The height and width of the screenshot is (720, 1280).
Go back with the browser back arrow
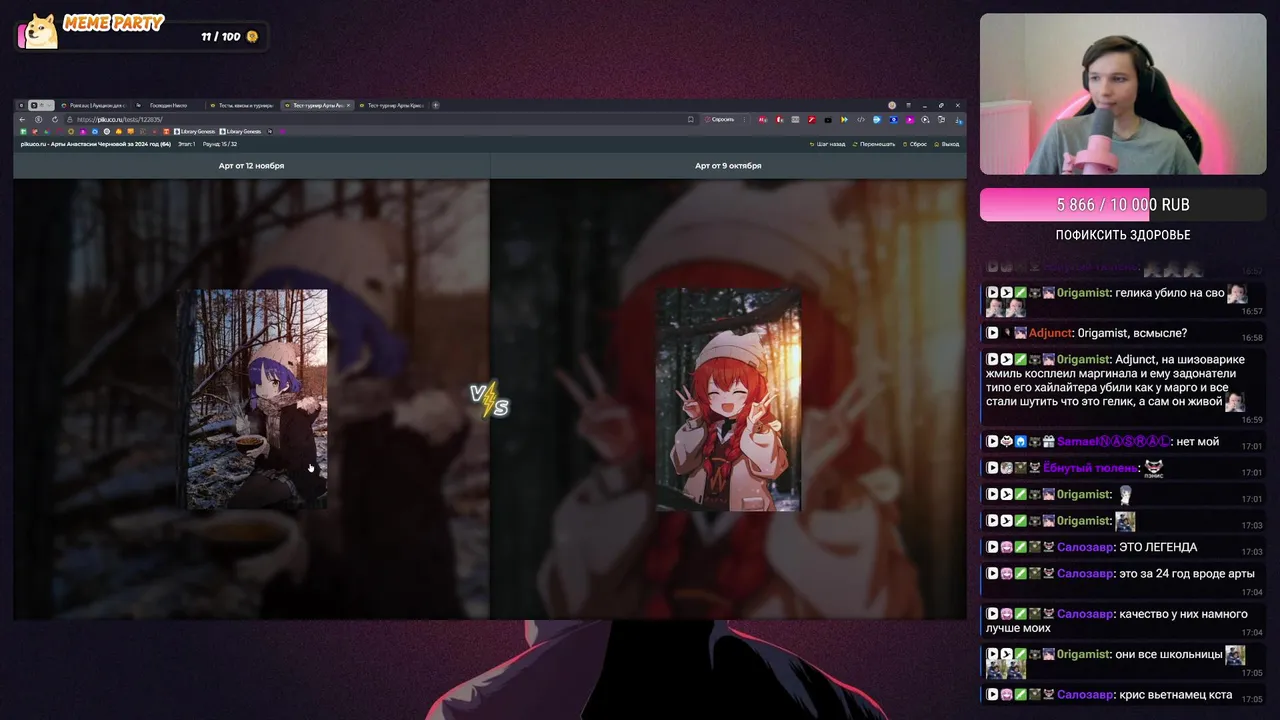coord(22,119)
